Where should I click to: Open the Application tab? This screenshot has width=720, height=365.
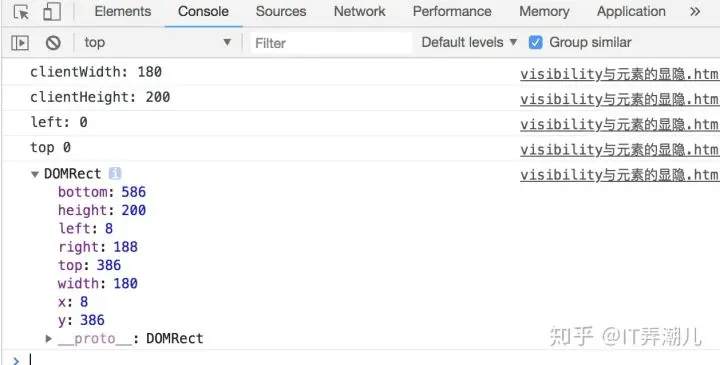[631, 11]
